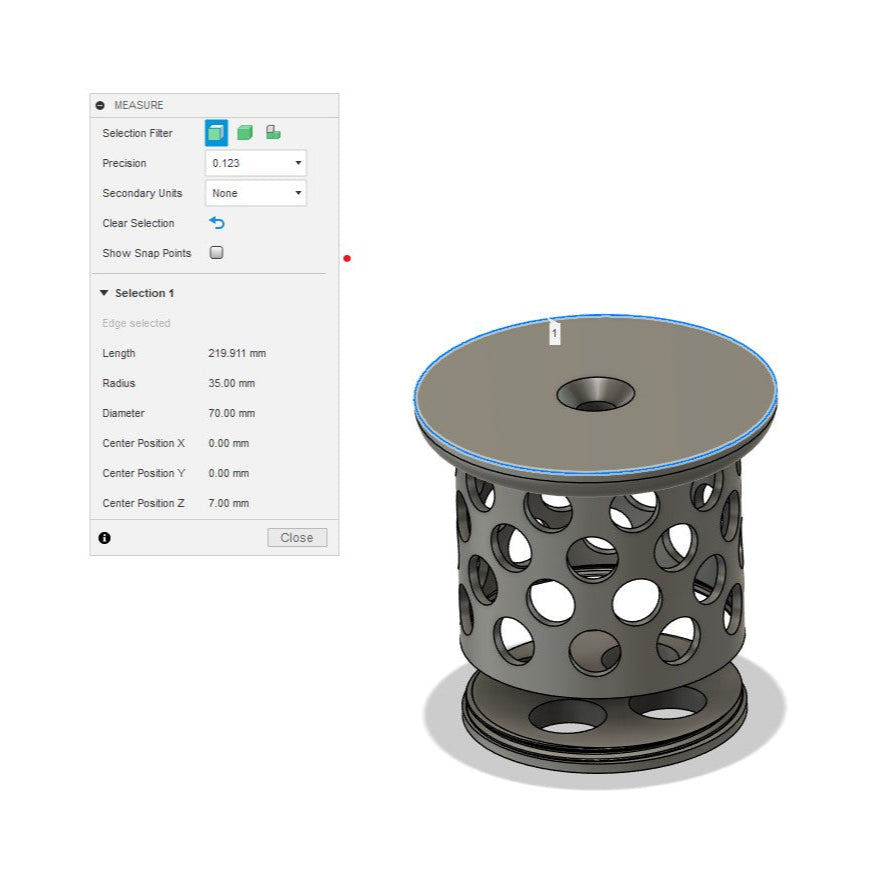This screenshot has height=883, width=884.
Task: Select the body selection filter
Action: pos(245,133)
